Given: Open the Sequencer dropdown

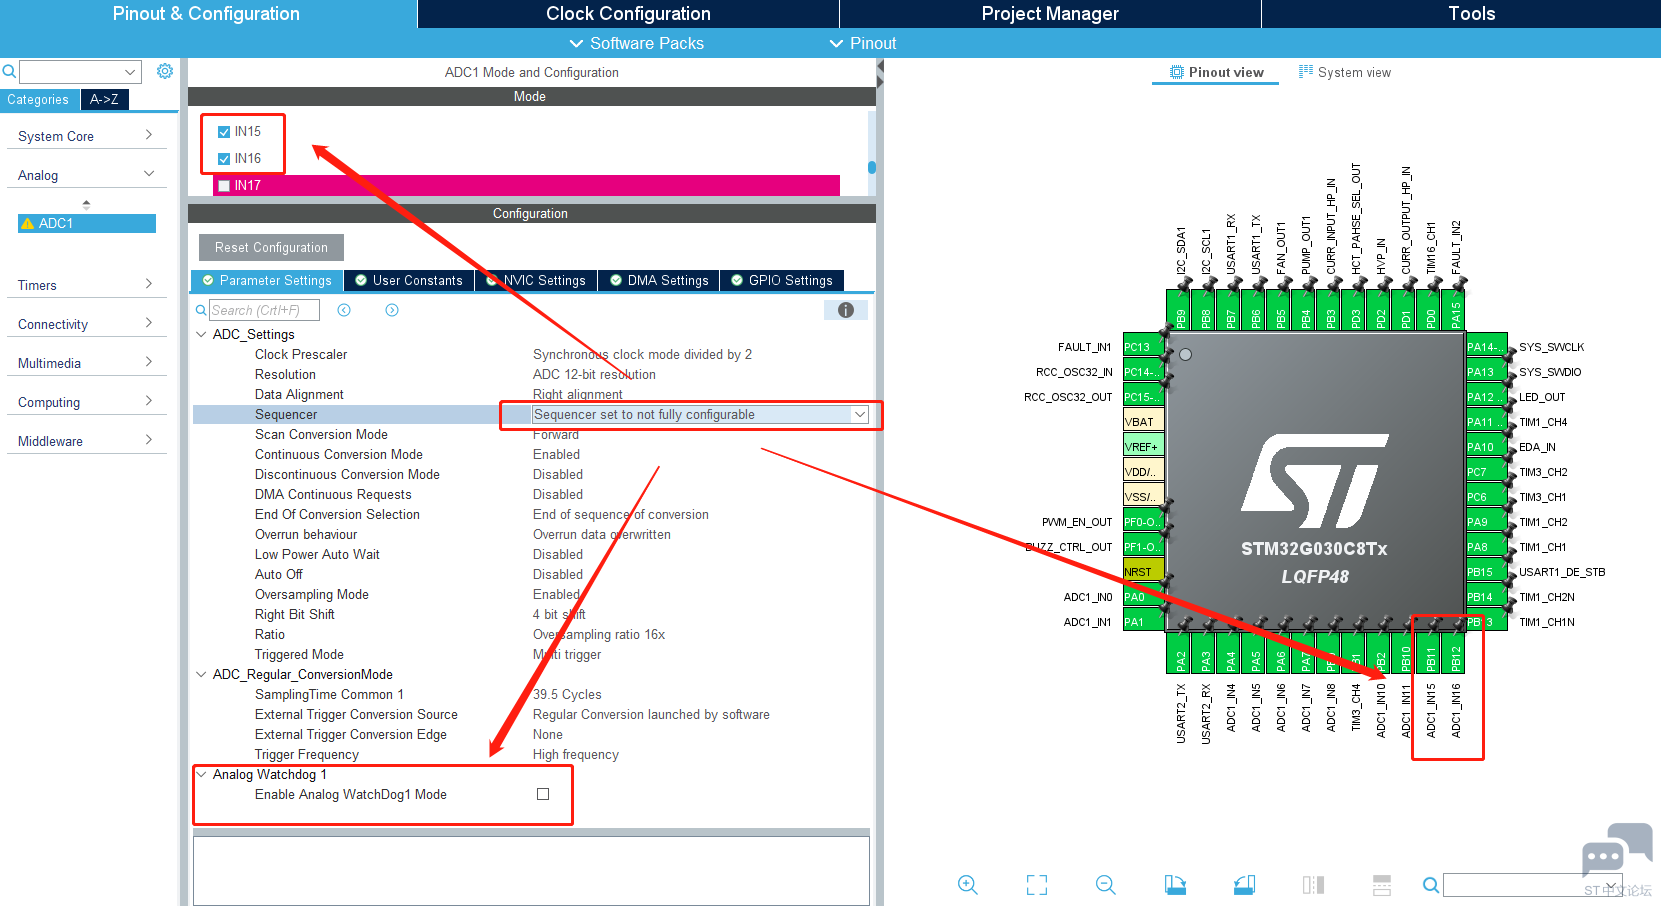Looking at the screenshot, I should [x=859, y=414].
